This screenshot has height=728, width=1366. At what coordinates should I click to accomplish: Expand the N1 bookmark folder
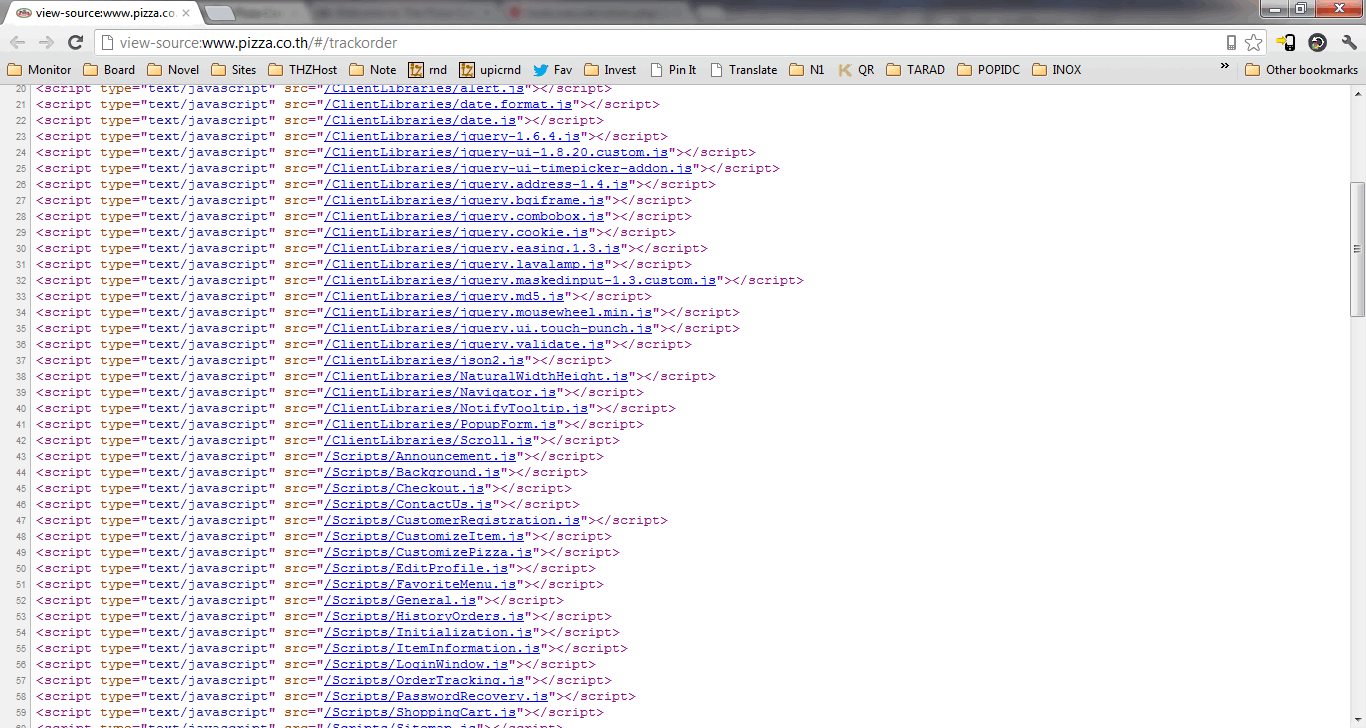pyautogui.click(x=807, y=70)
